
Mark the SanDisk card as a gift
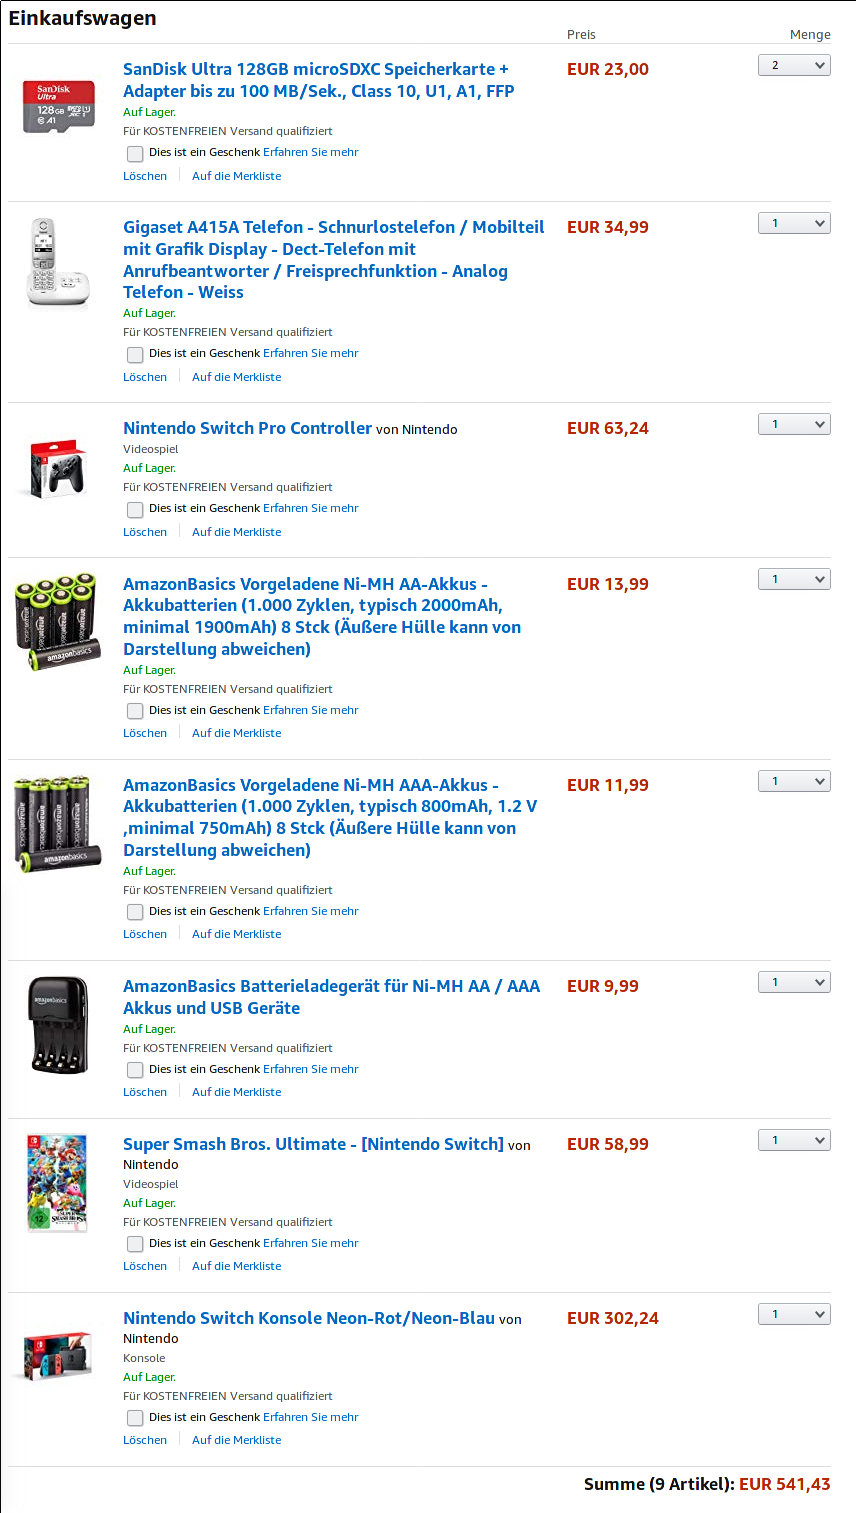135,153
